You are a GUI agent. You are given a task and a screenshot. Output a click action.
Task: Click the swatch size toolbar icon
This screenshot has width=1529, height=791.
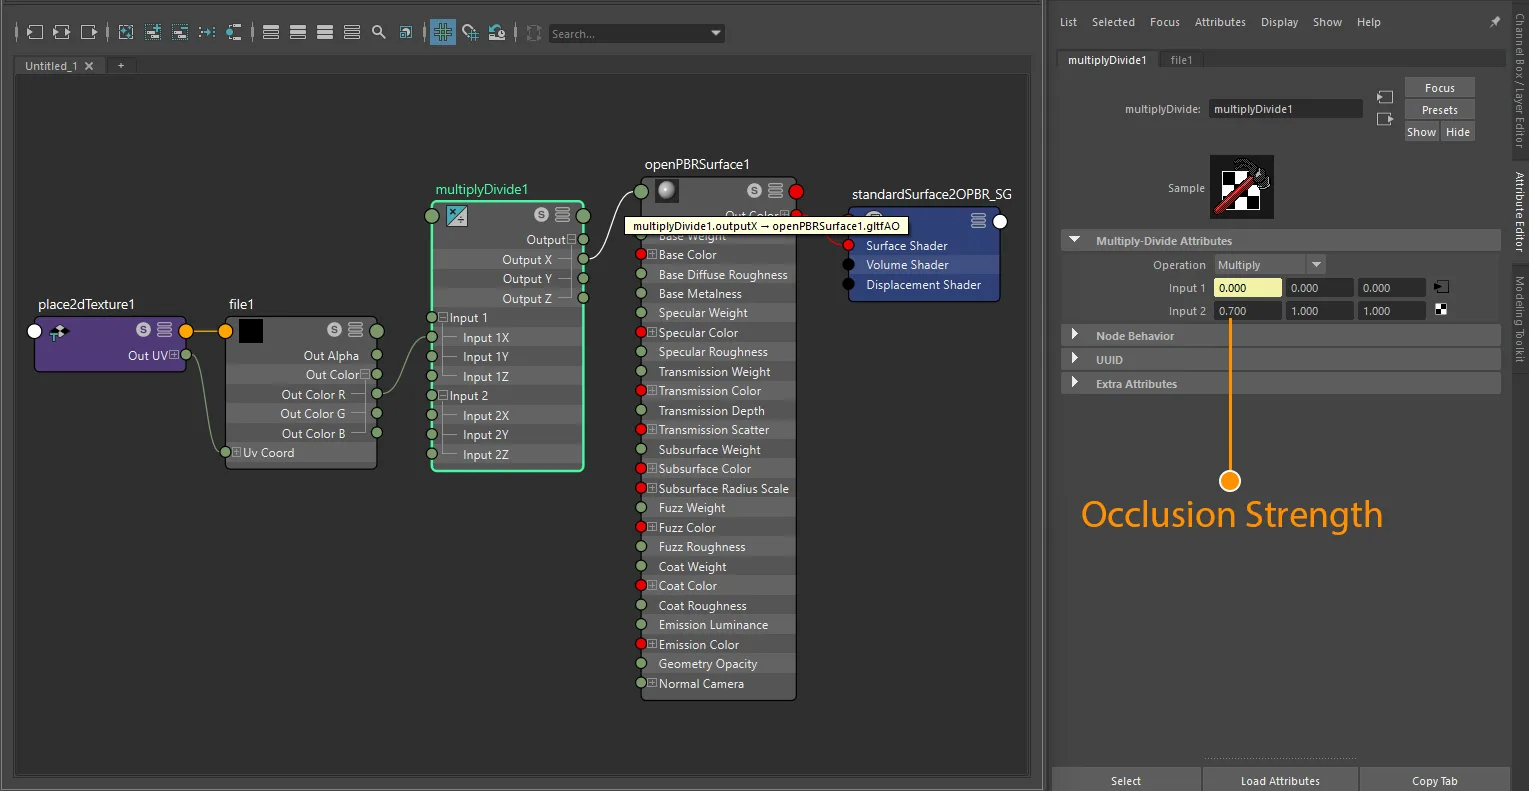(x=406, y=32)
